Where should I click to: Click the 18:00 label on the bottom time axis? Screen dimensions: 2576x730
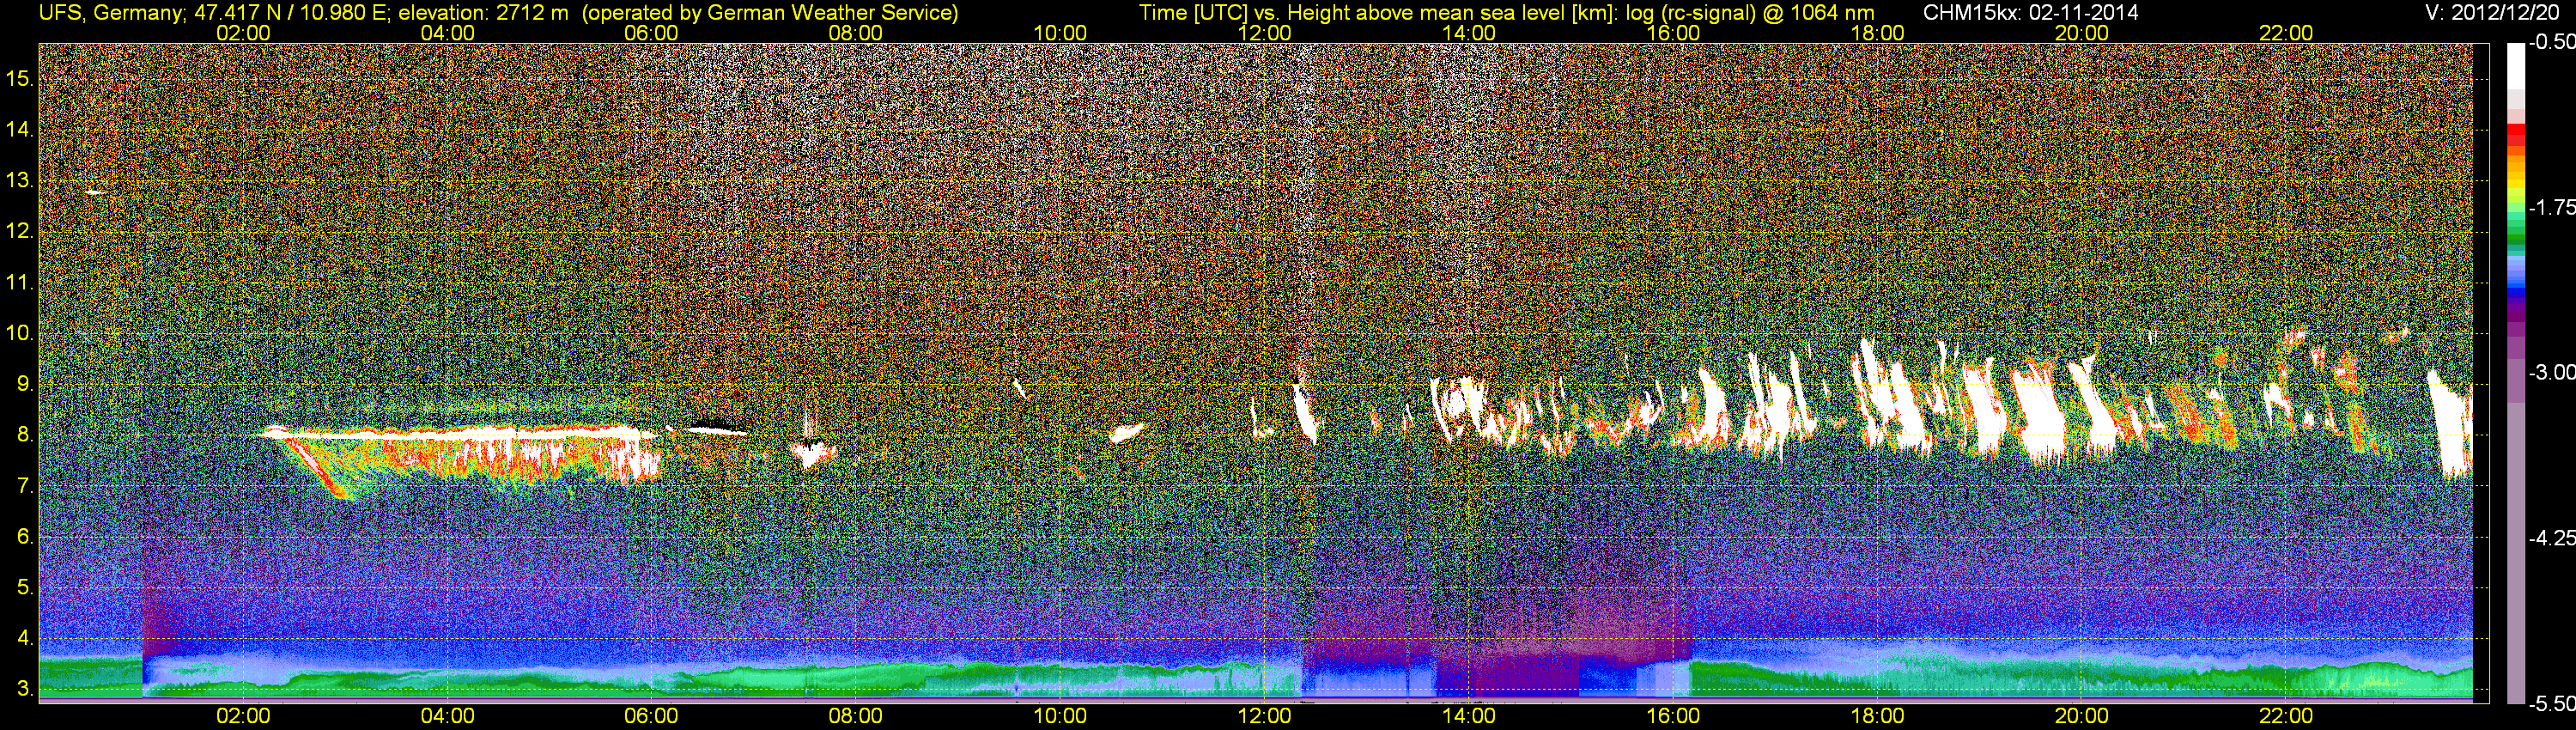(1877, 716)
